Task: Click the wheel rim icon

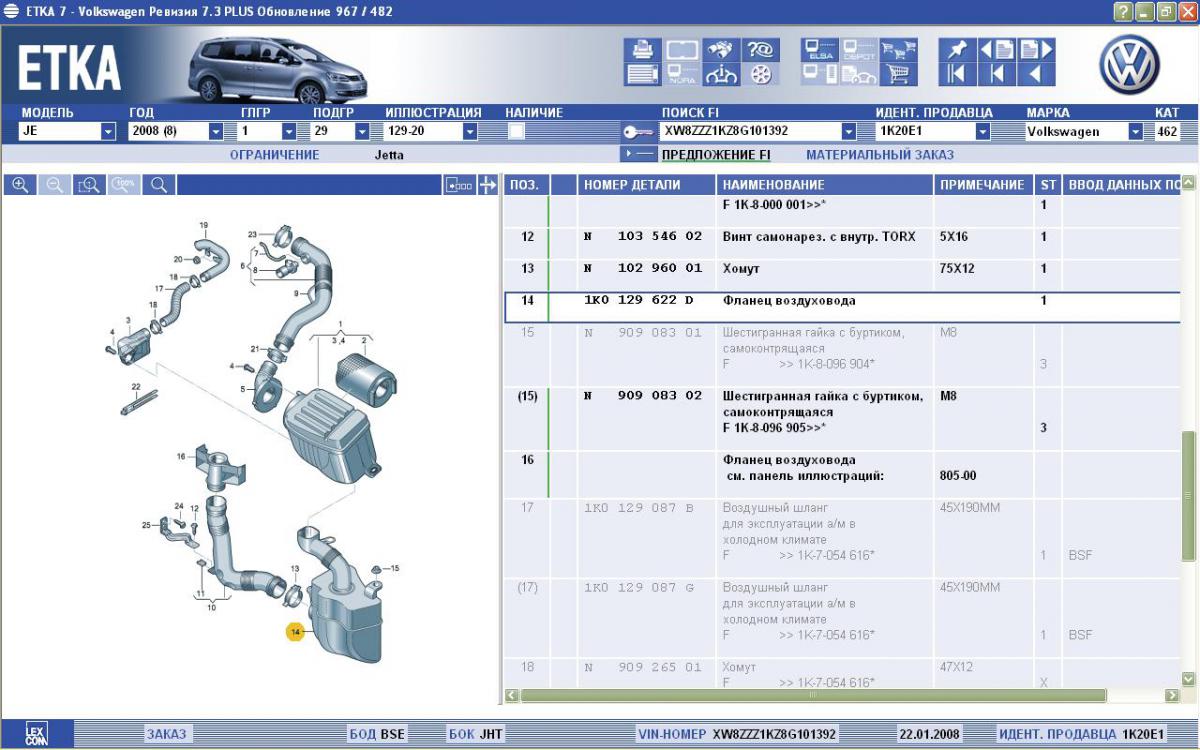Action: (x=762, y=74)
